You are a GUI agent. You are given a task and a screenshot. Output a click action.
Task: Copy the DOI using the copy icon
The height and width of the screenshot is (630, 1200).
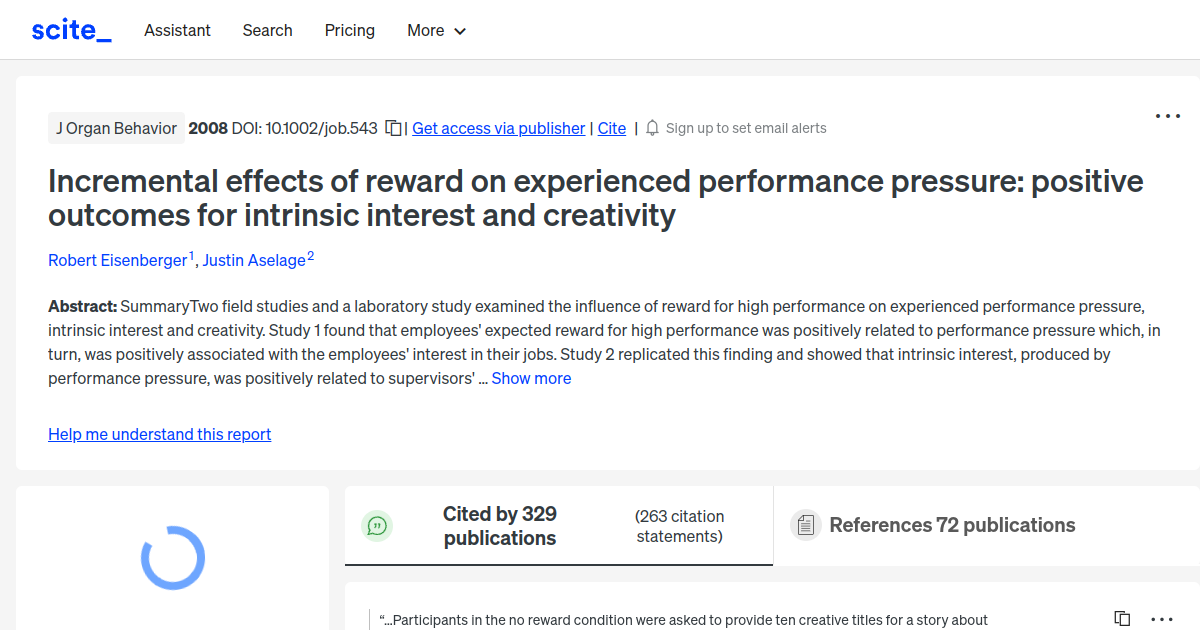tap(393, 128)
